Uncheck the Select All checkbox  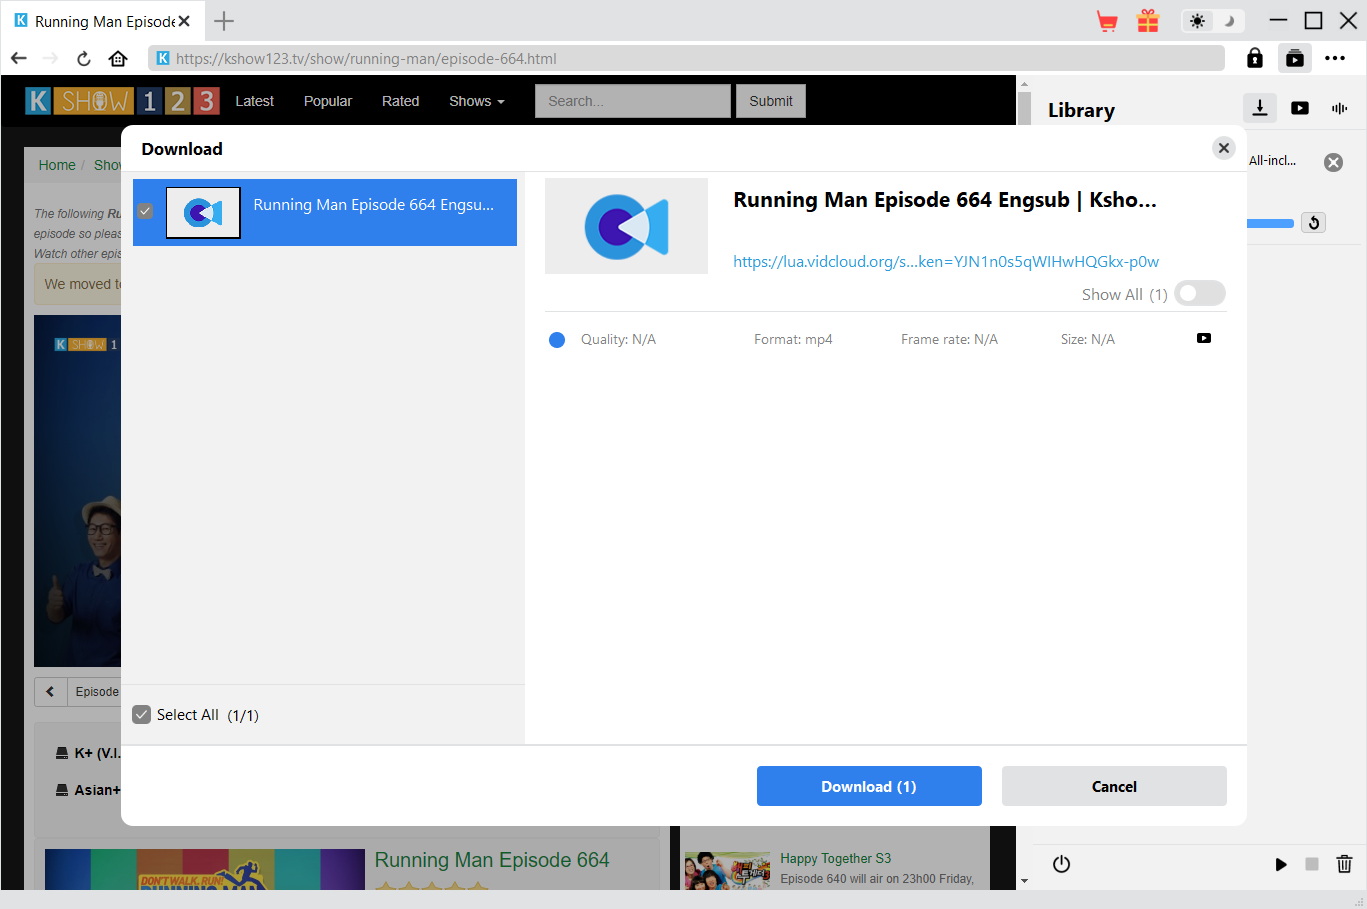coord(142,715)
